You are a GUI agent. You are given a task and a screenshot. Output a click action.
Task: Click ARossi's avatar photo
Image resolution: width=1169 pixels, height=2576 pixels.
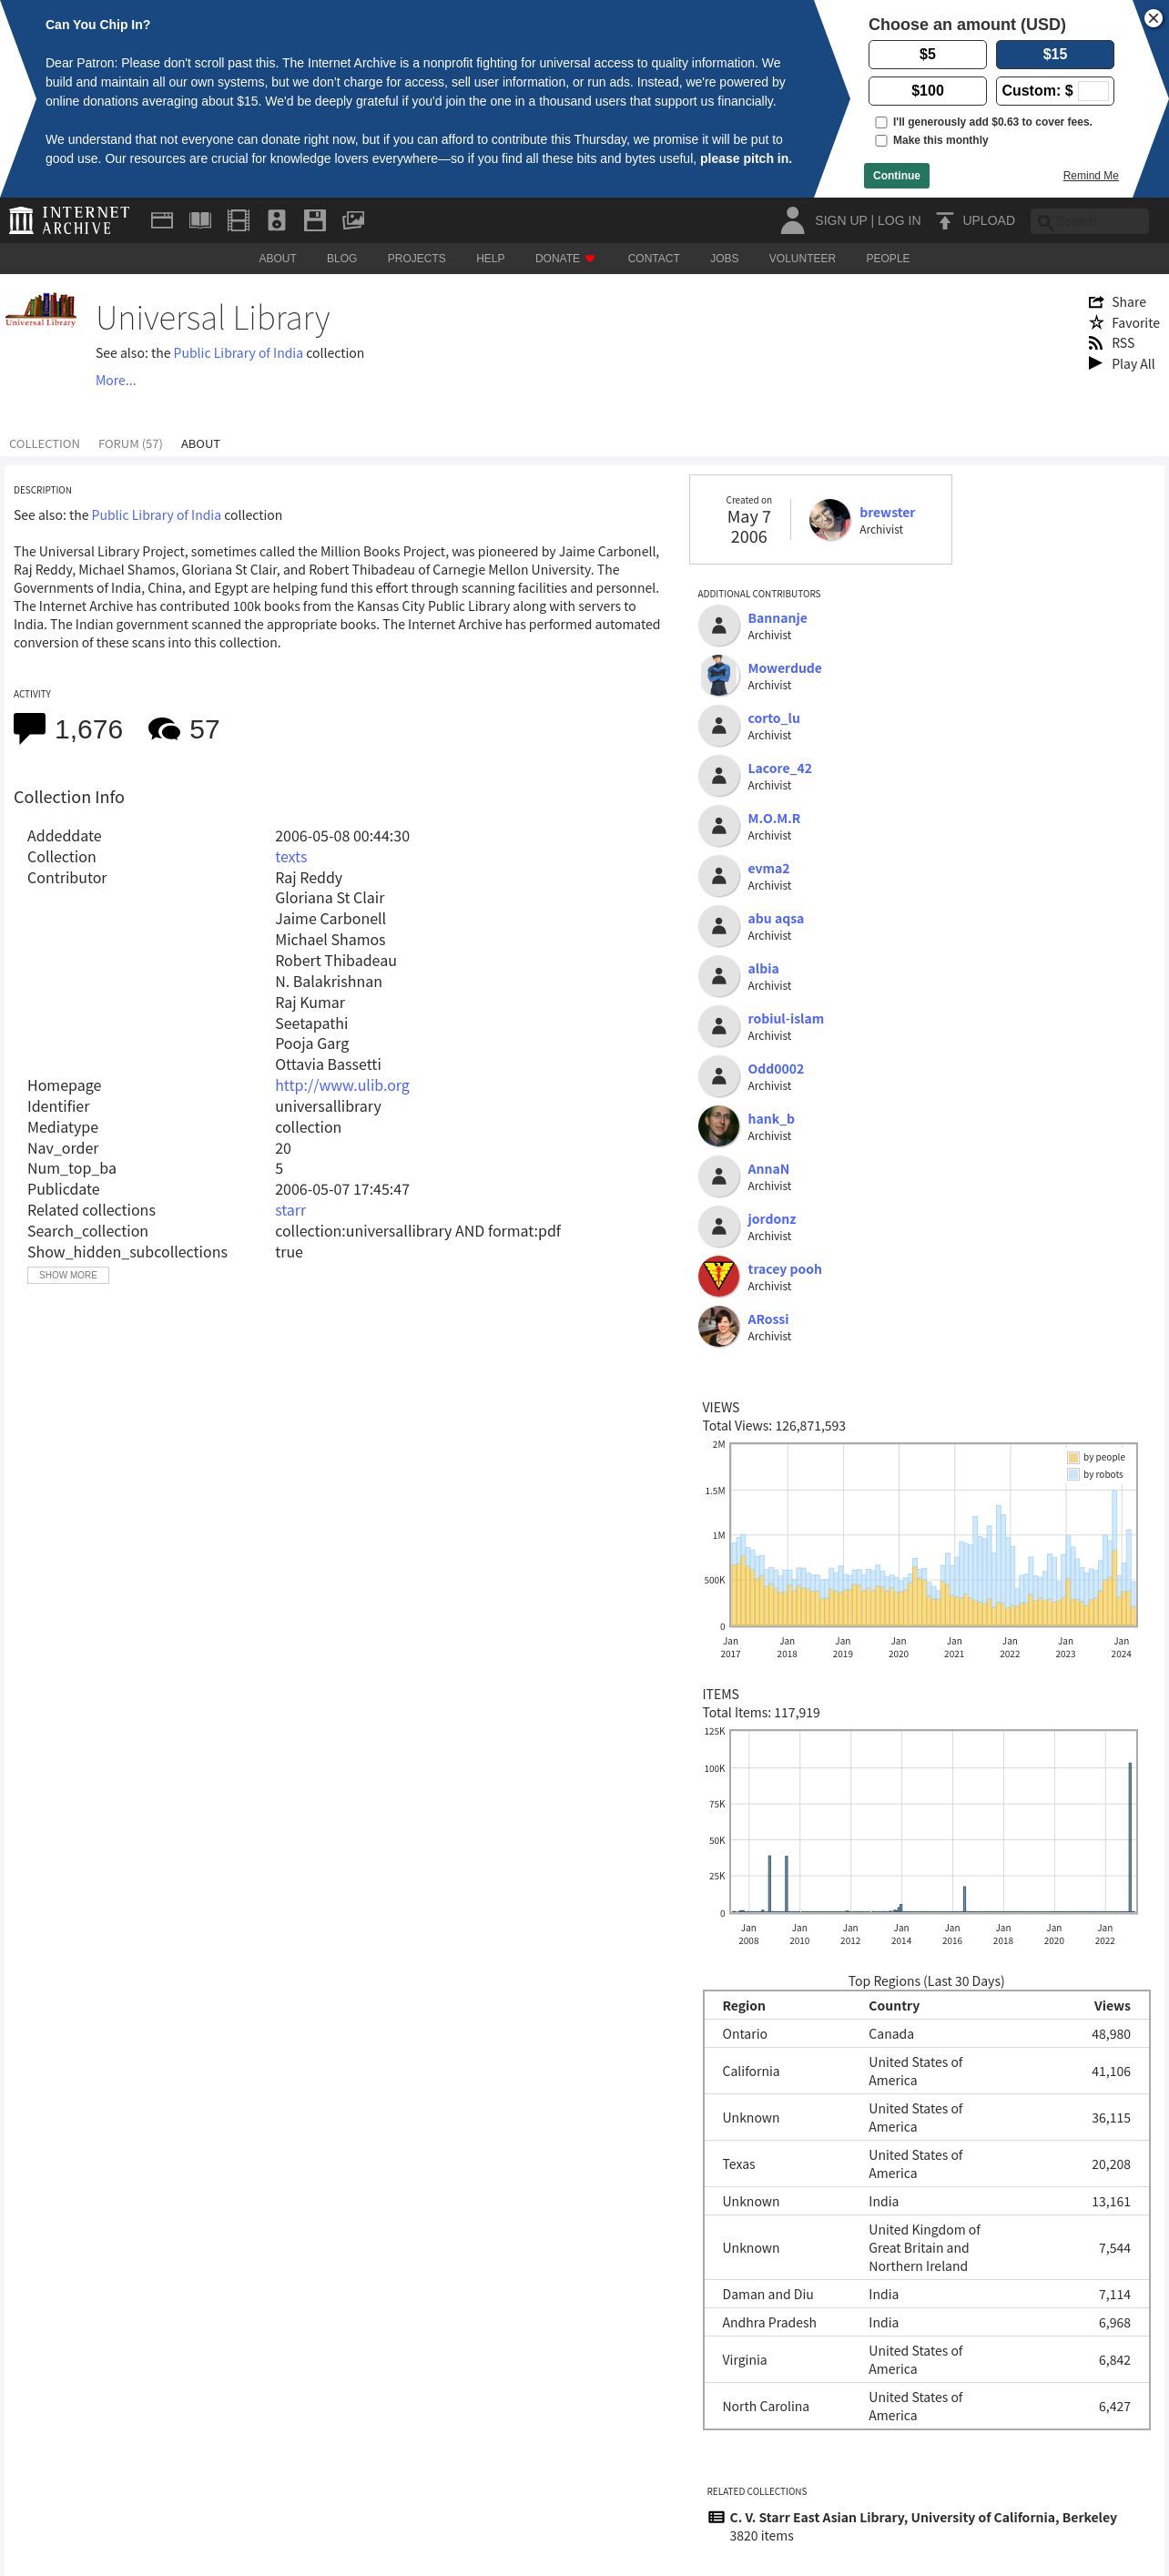click(x=718, y=1326)
